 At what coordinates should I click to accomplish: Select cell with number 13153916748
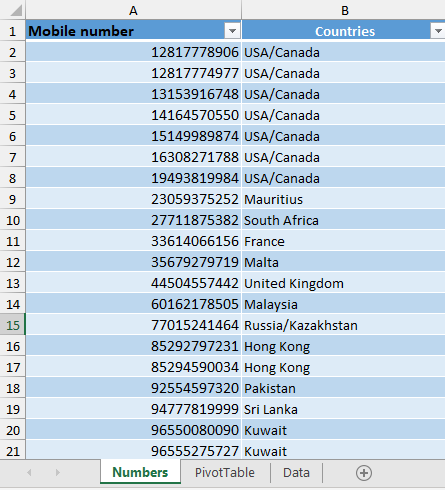(x=133, y=94)
